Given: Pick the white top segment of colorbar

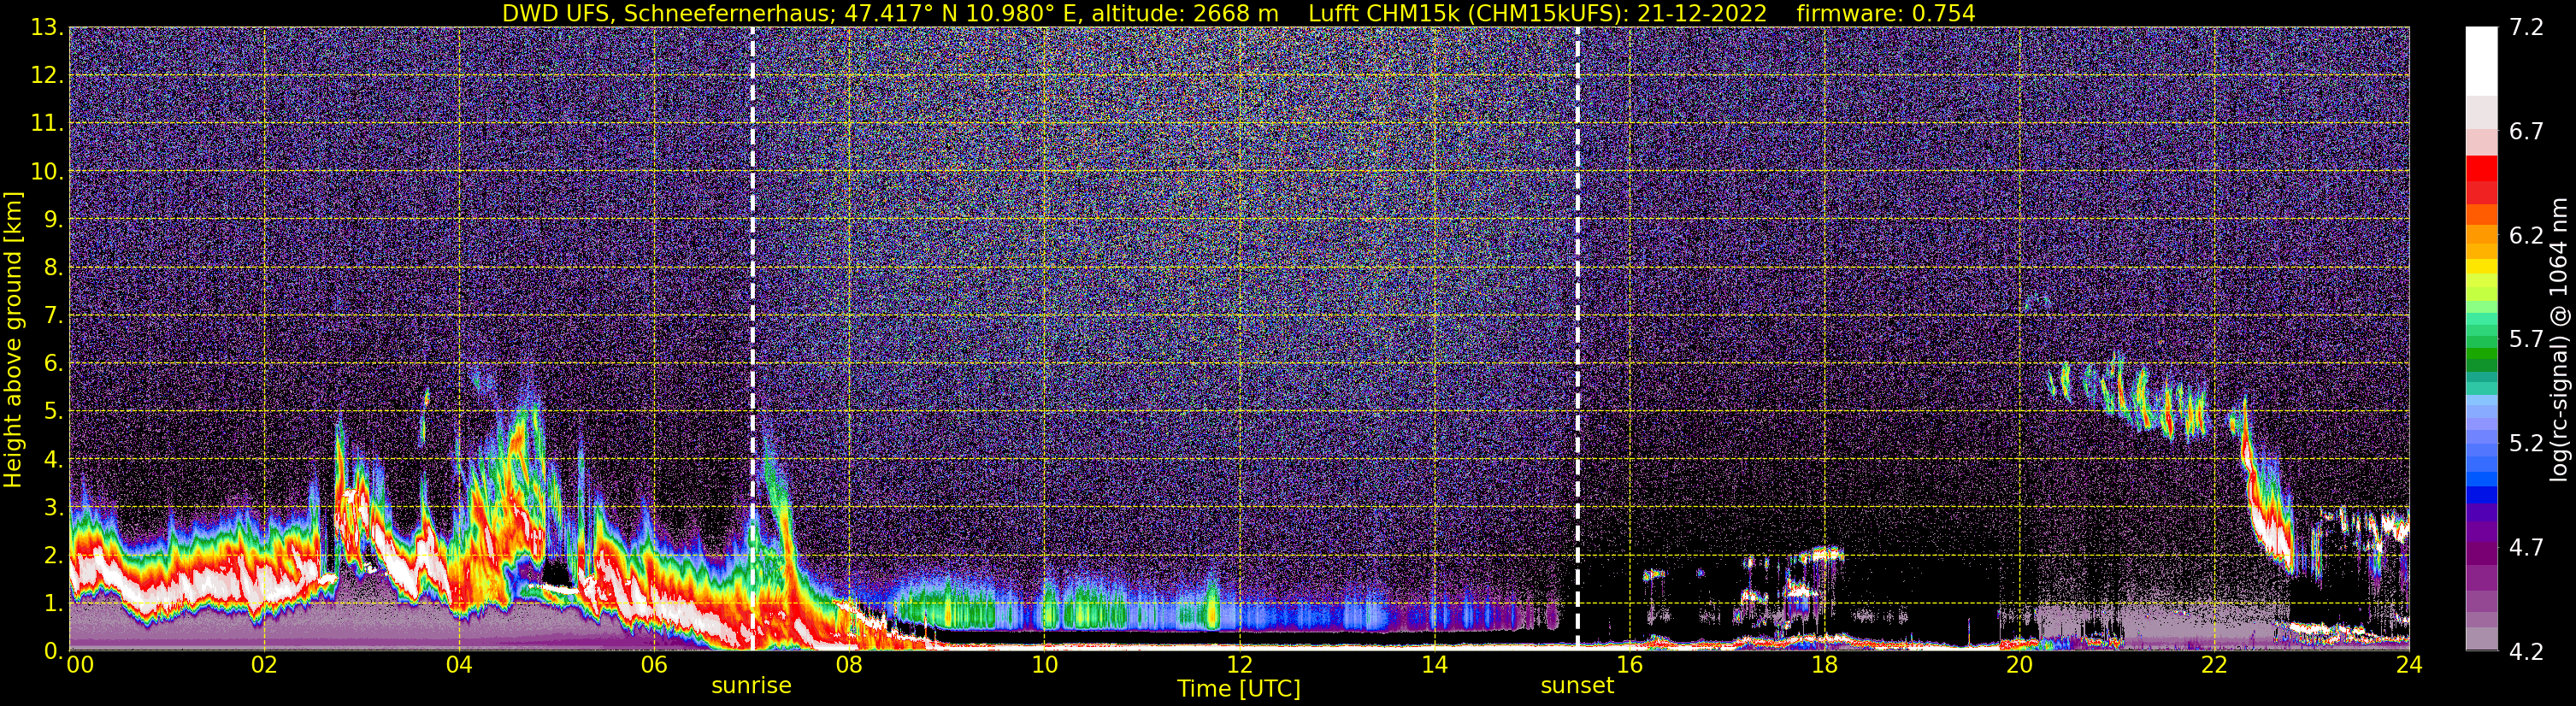Looking at the screenshot, I should (x=2481, y=61).
